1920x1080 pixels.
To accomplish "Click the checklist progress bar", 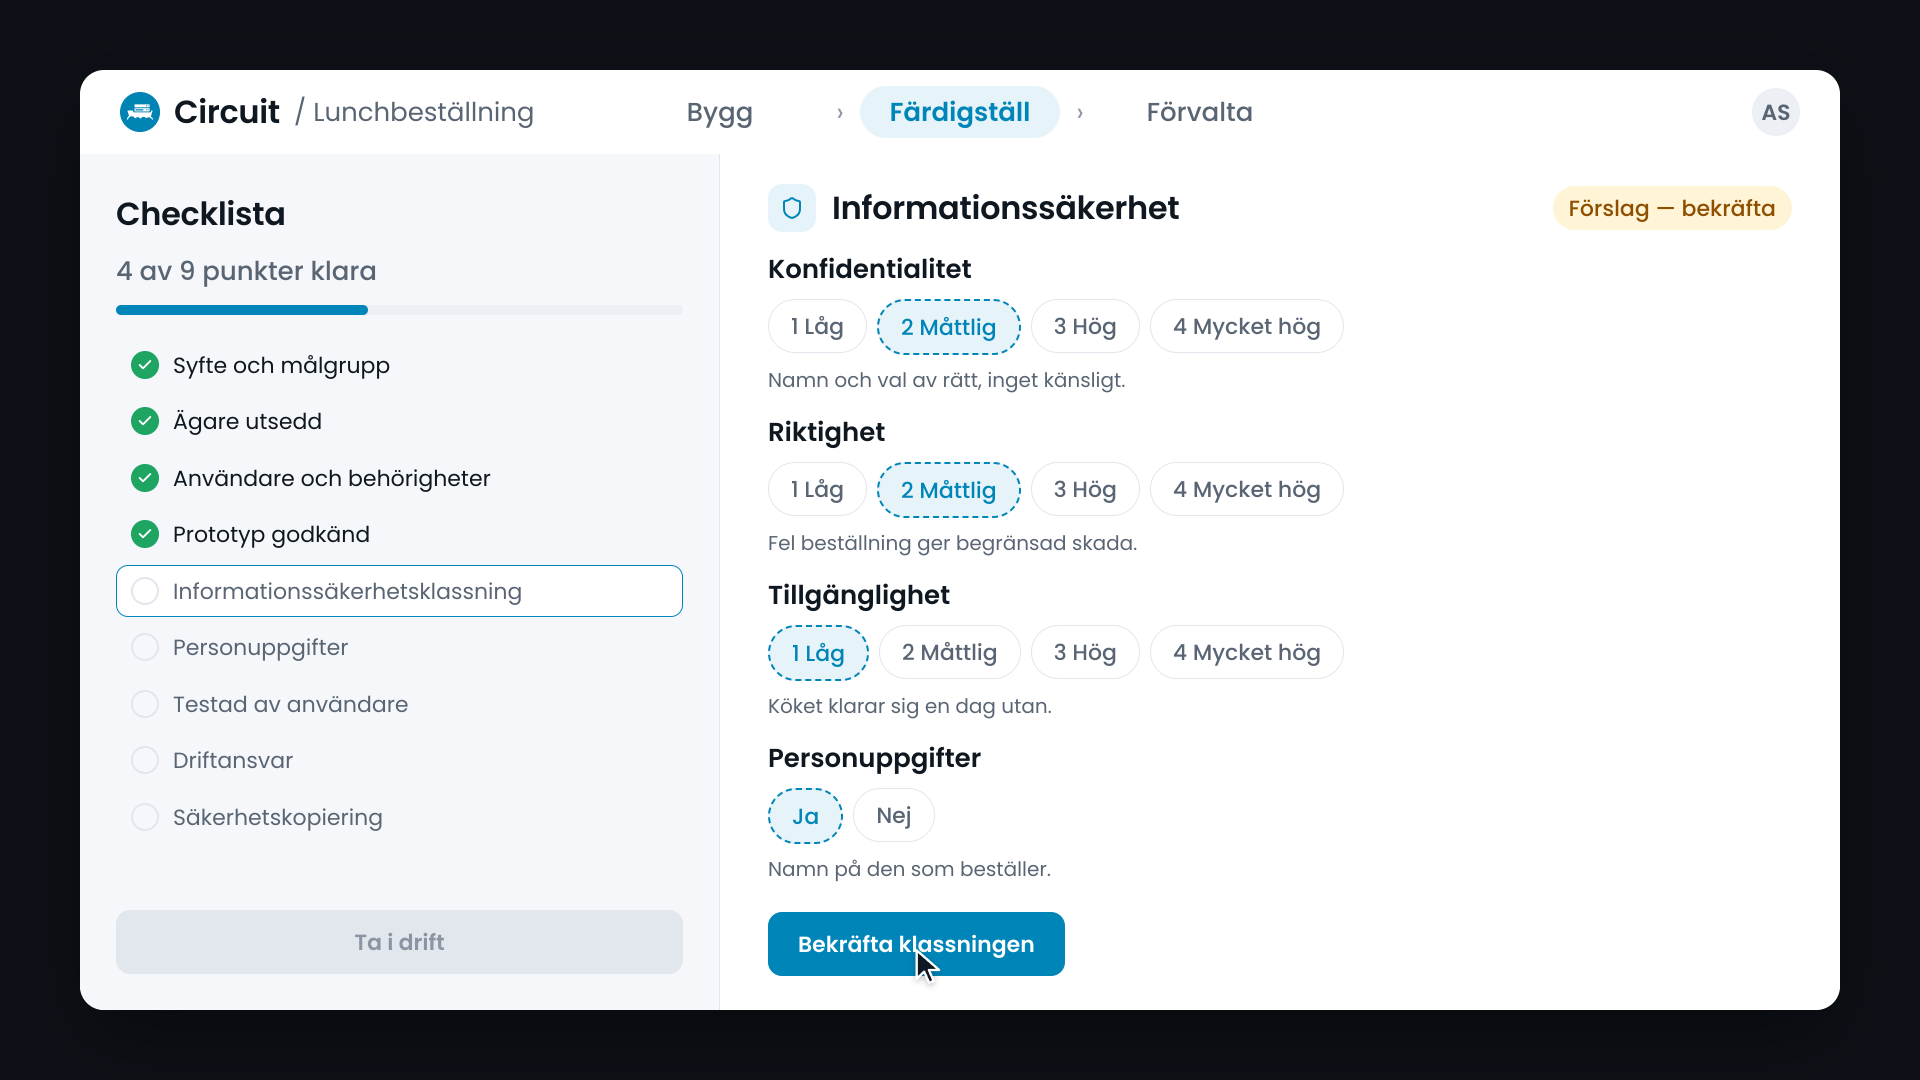I will click(x=399, y=310).
